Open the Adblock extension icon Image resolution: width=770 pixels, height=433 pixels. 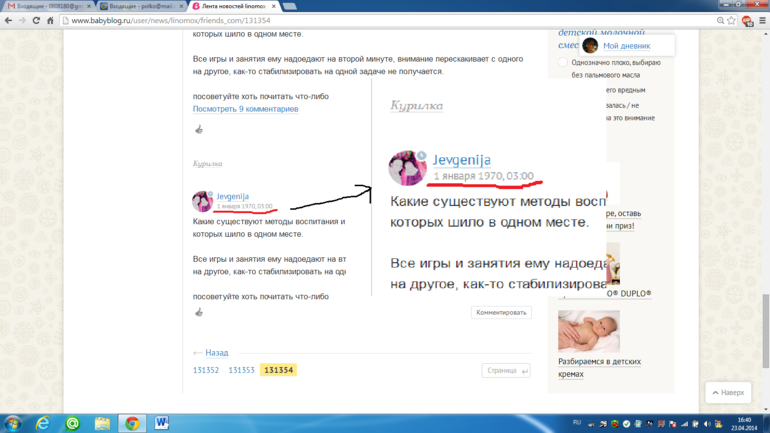pyautogui.click(x=747, y=21)
